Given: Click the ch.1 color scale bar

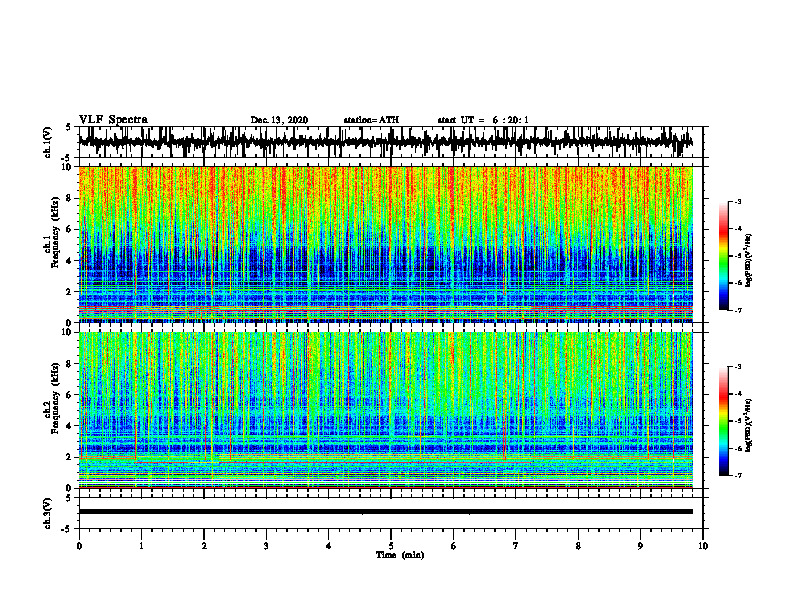Looking at the screenshot, I should [723, 256].
